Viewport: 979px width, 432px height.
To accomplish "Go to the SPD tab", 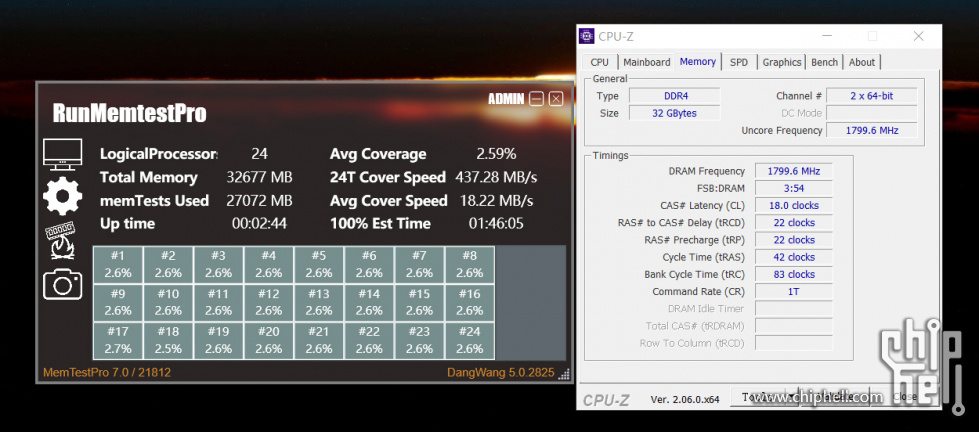I will (739, 62).
